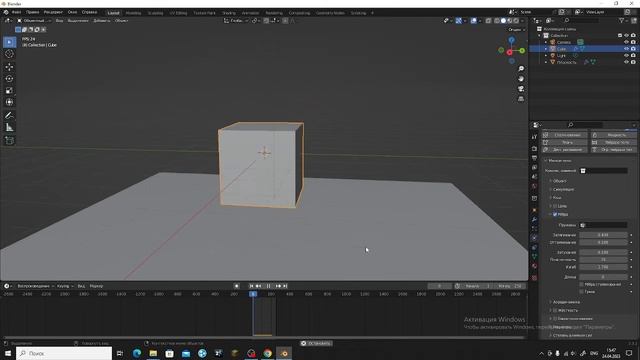Open the Modifiers wrench properties tab

tap(534, 220)
